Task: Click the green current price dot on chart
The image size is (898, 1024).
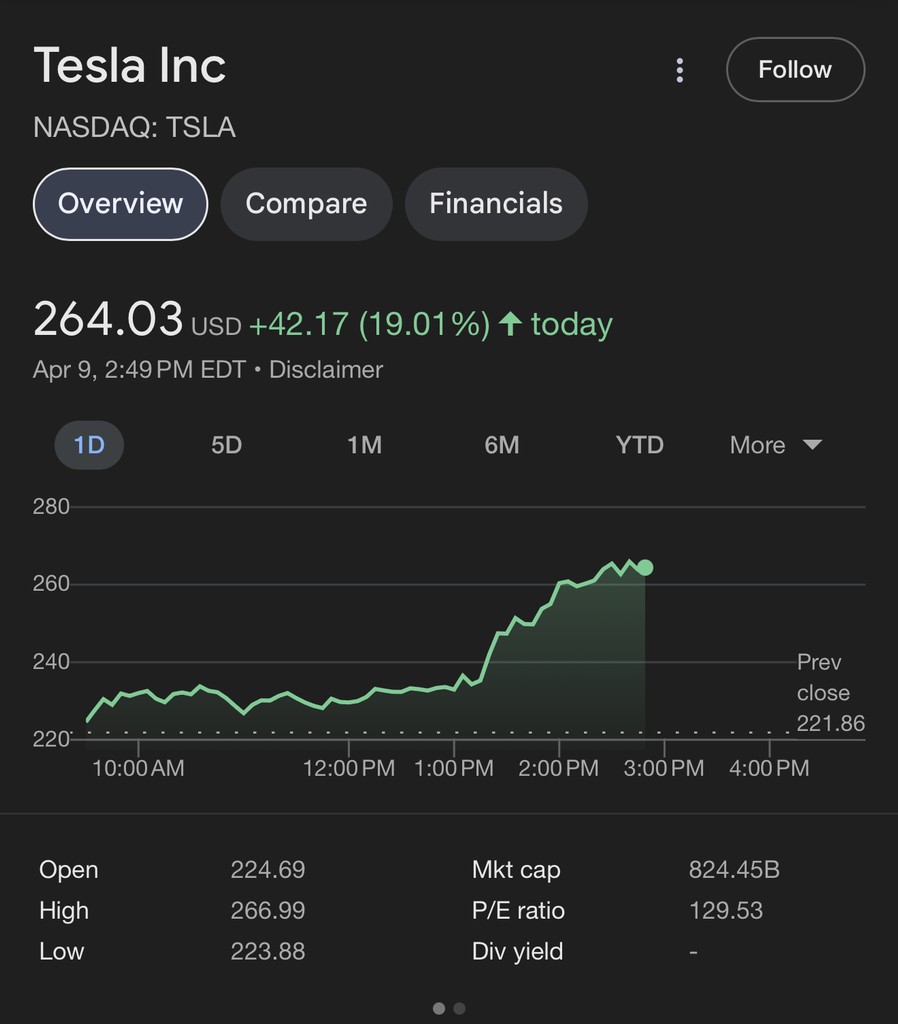Action: coord(645,568)
